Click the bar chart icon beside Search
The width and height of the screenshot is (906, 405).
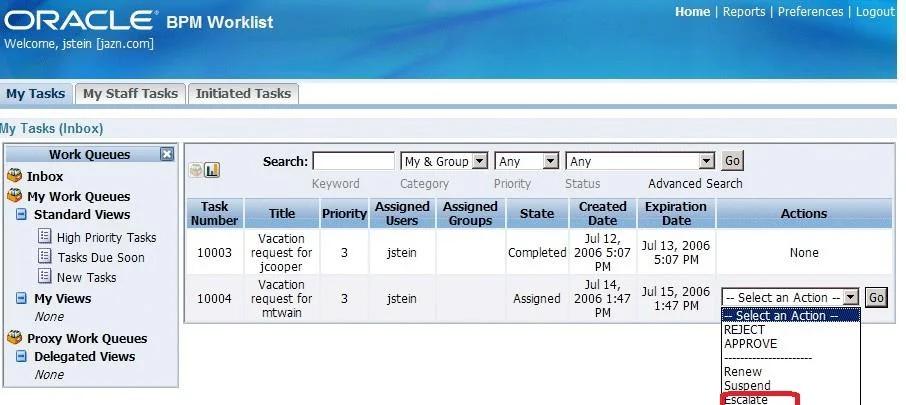[212, 170]
